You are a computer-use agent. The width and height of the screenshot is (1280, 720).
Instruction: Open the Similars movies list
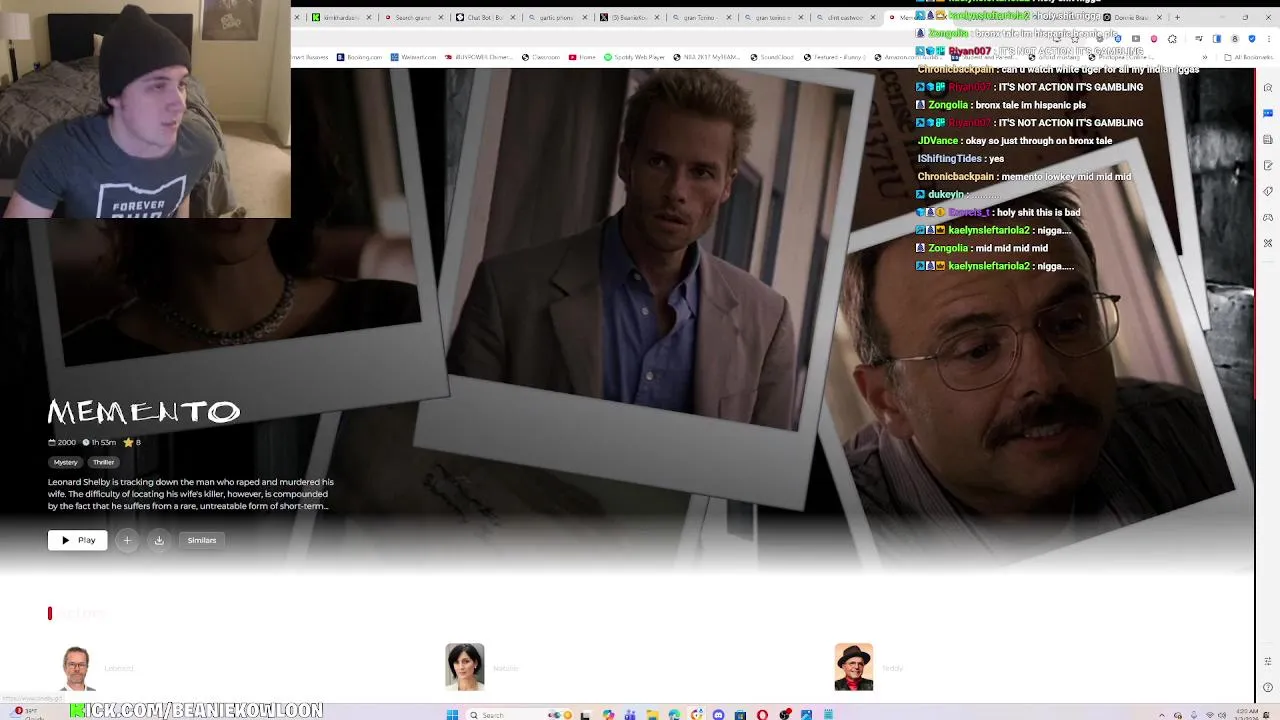coord(202,540)
